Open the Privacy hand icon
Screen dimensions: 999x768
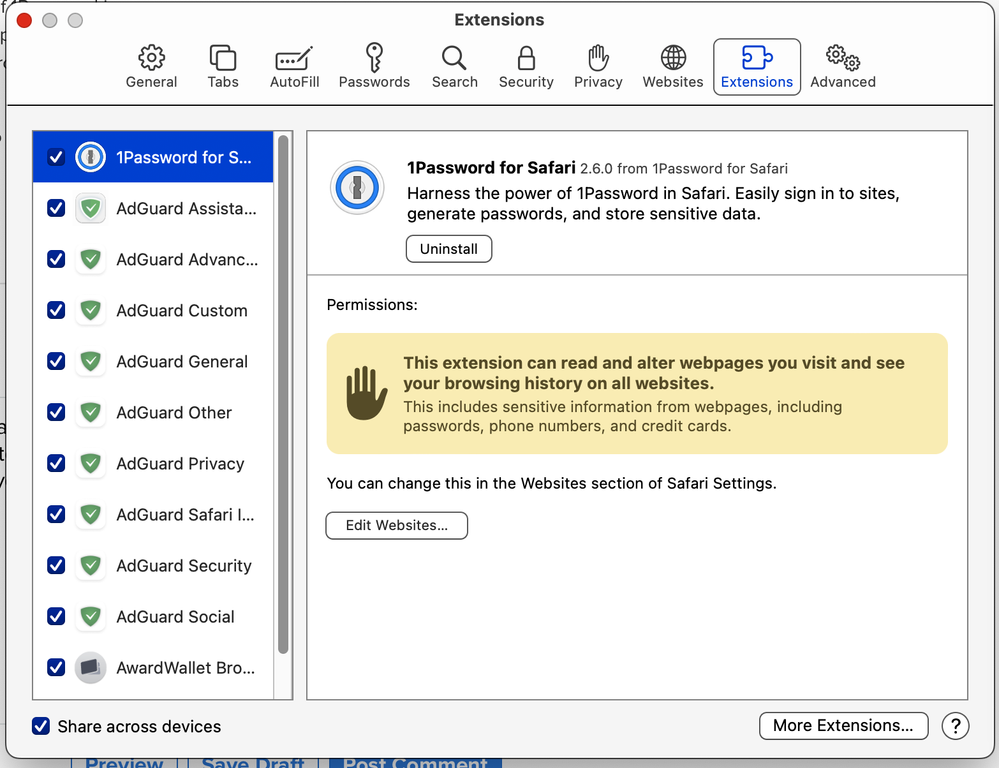[598, 58]
